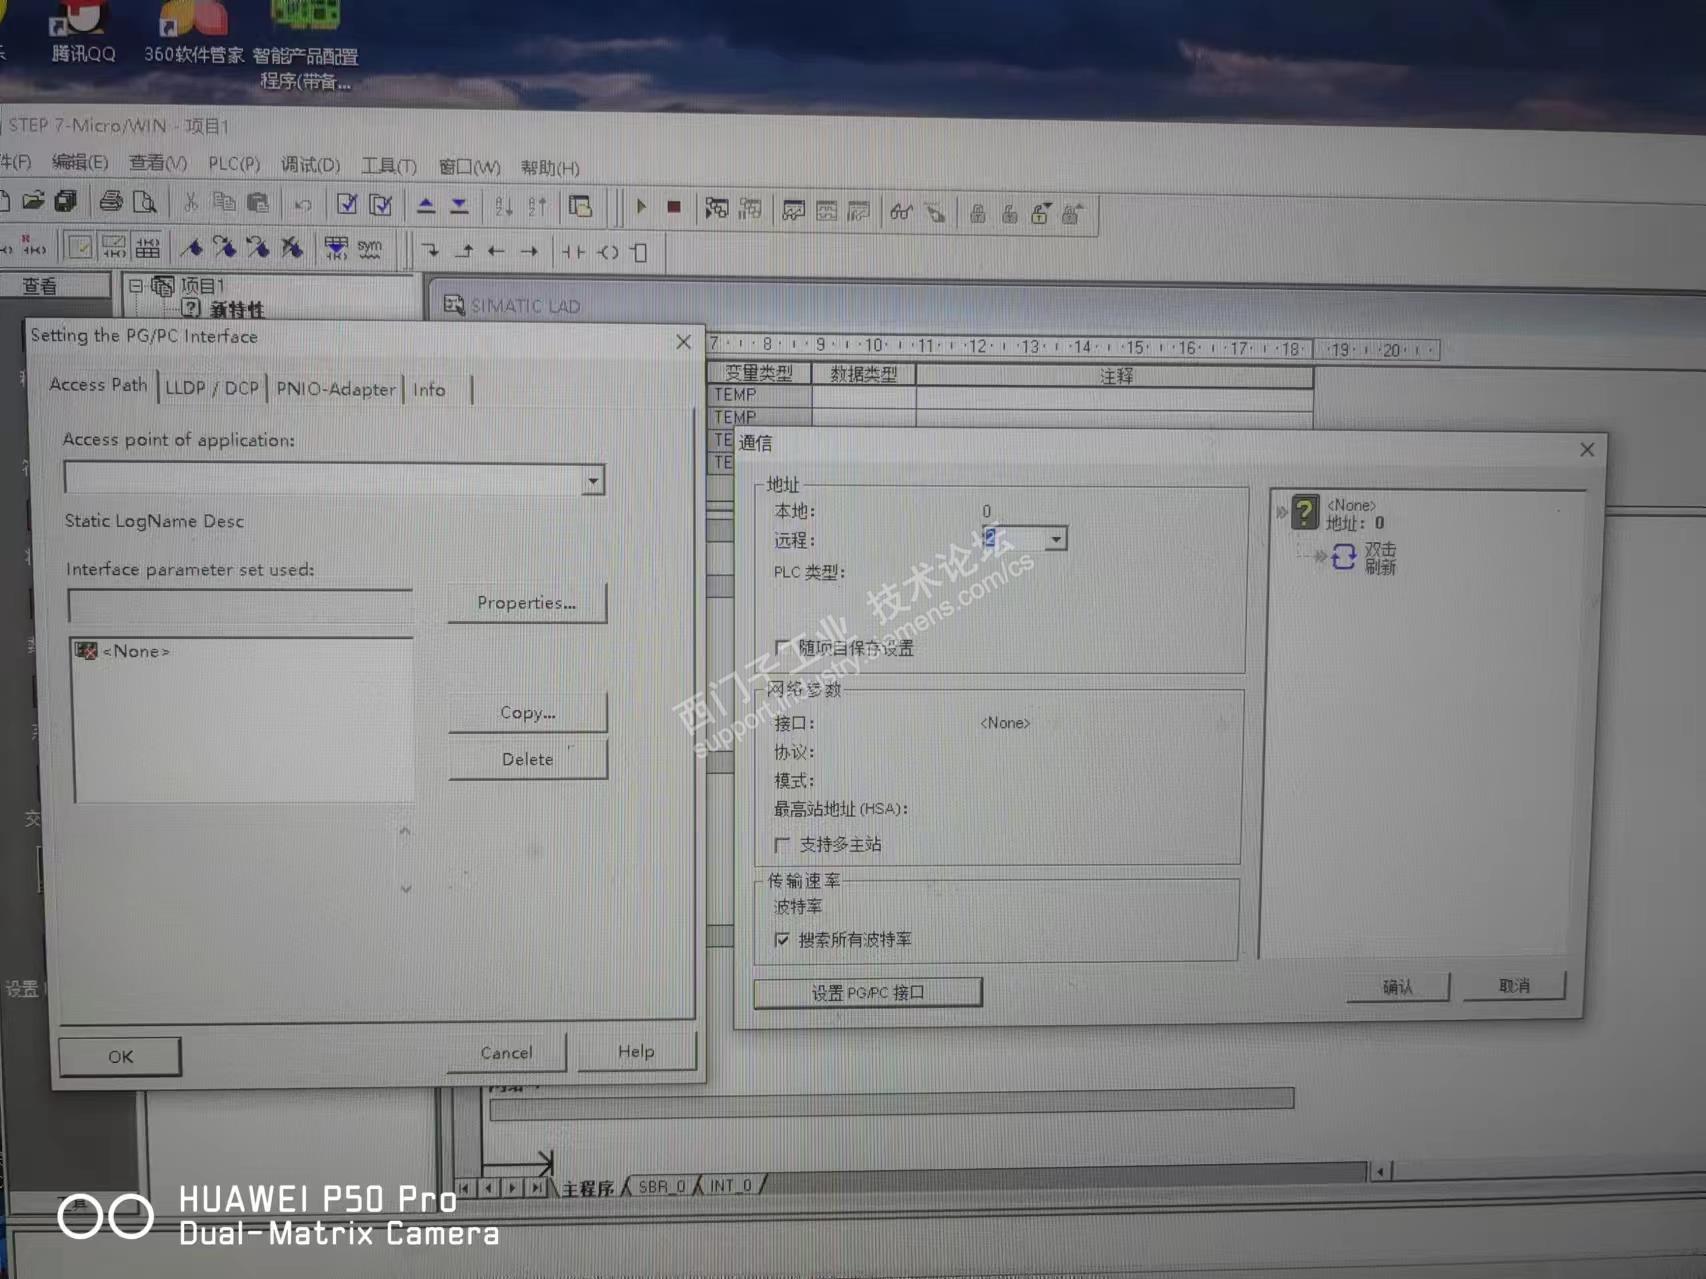The image size is (1706, 1279).
Task: Open the 工具(T) menu
Action: [x=389, y=165]
